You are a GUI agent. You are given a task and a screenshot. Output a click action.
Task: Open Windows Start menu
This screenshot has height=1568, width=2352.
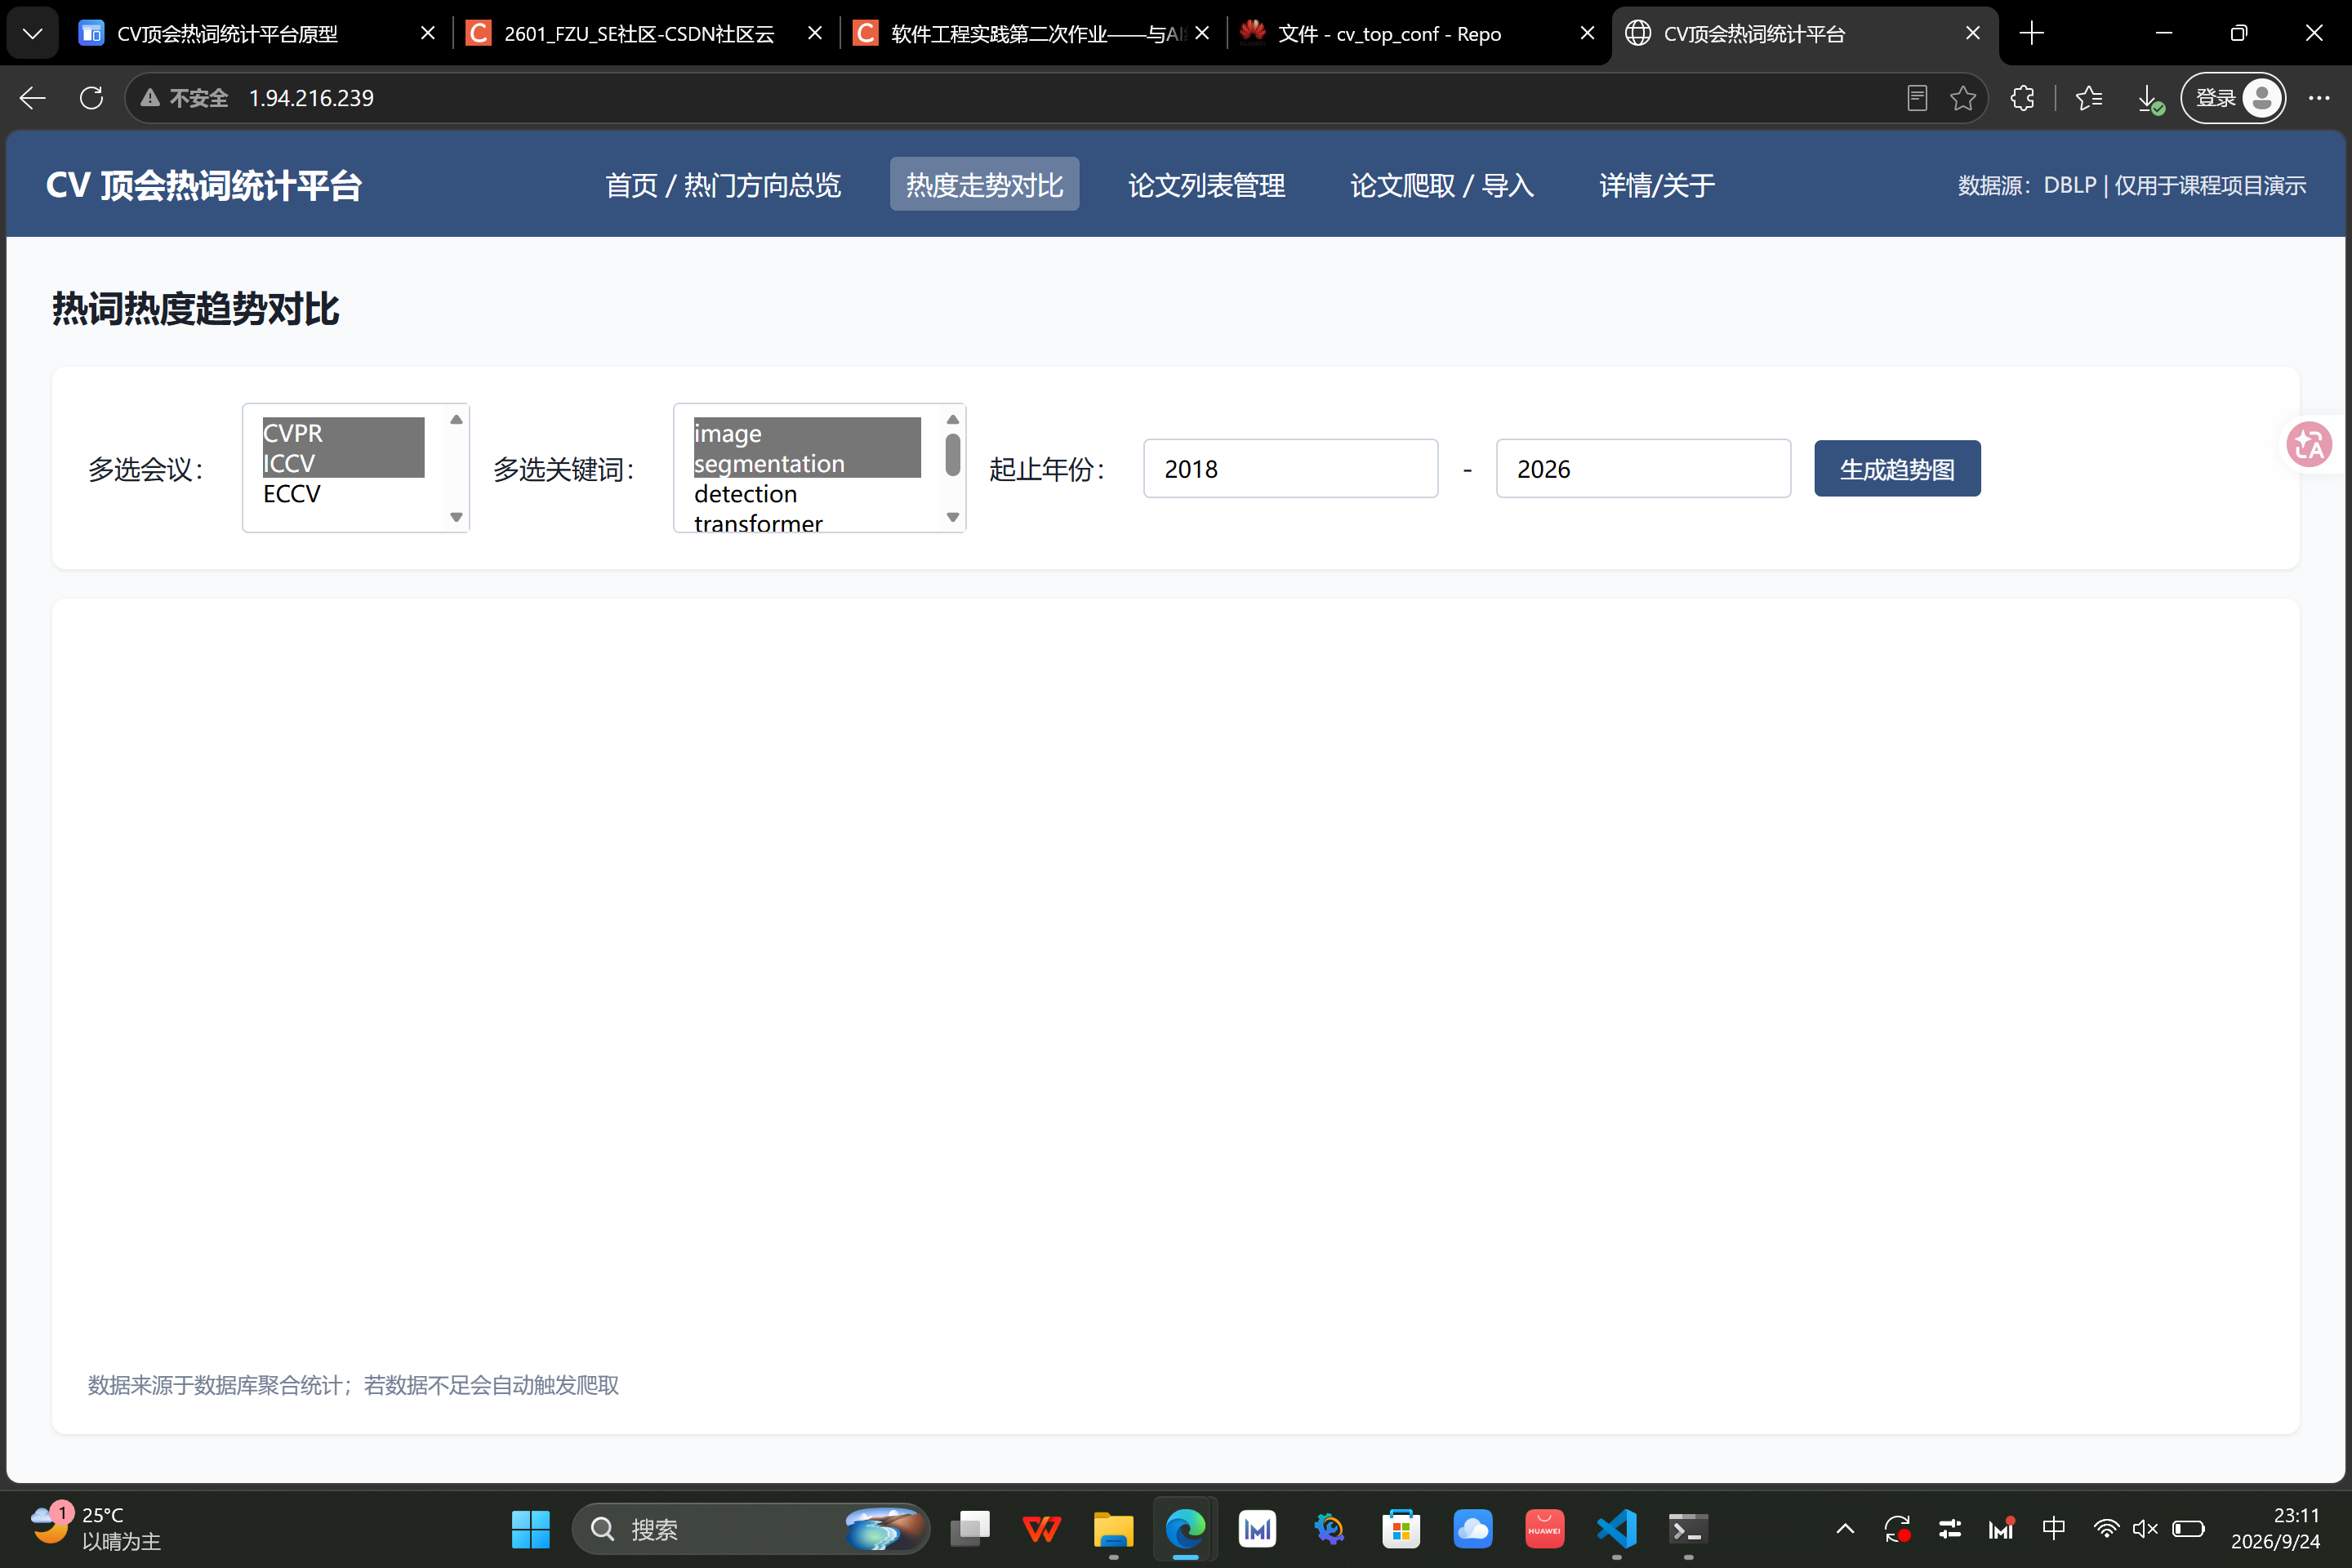(x=530, y=1529)
